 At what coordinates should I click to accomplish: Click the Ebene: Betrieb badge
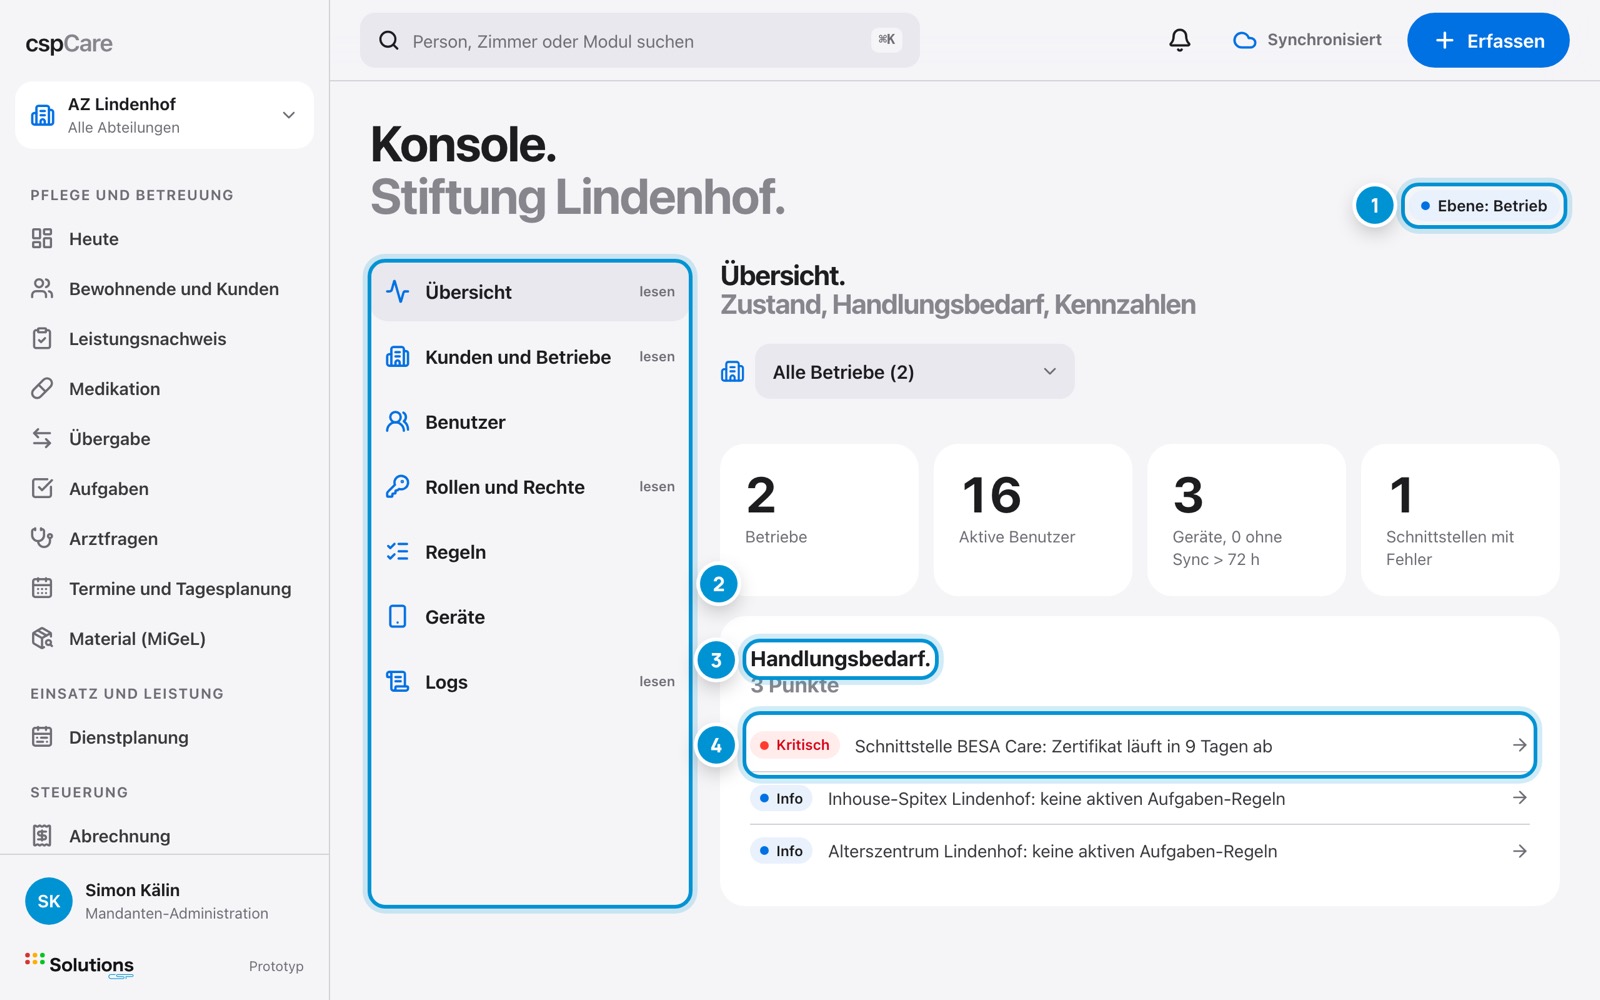click(x=1484, y=206)
